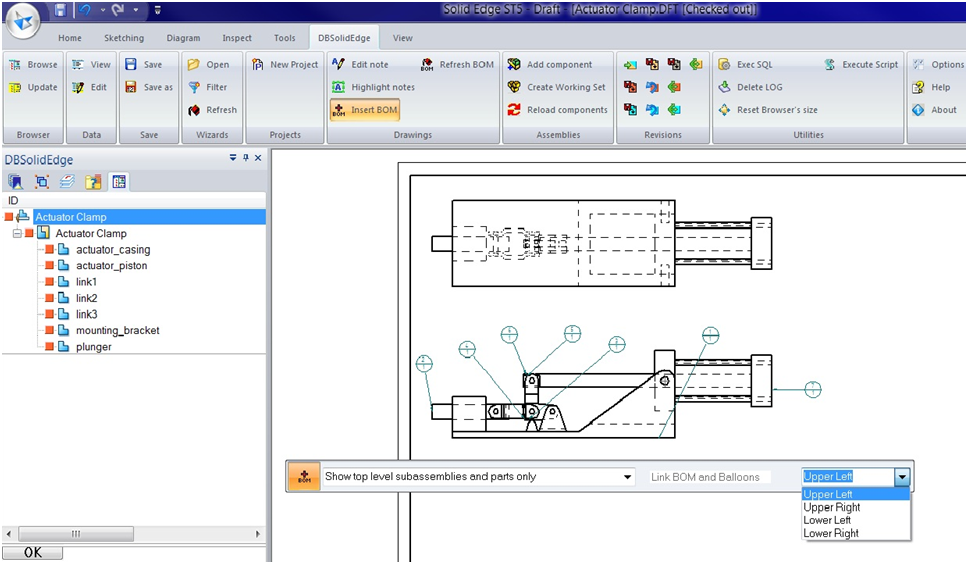This screenshot has height=563, width=966.
Task: Select the selection-box tab icon in DBSolidEdge panel
Action: [42, 181]
